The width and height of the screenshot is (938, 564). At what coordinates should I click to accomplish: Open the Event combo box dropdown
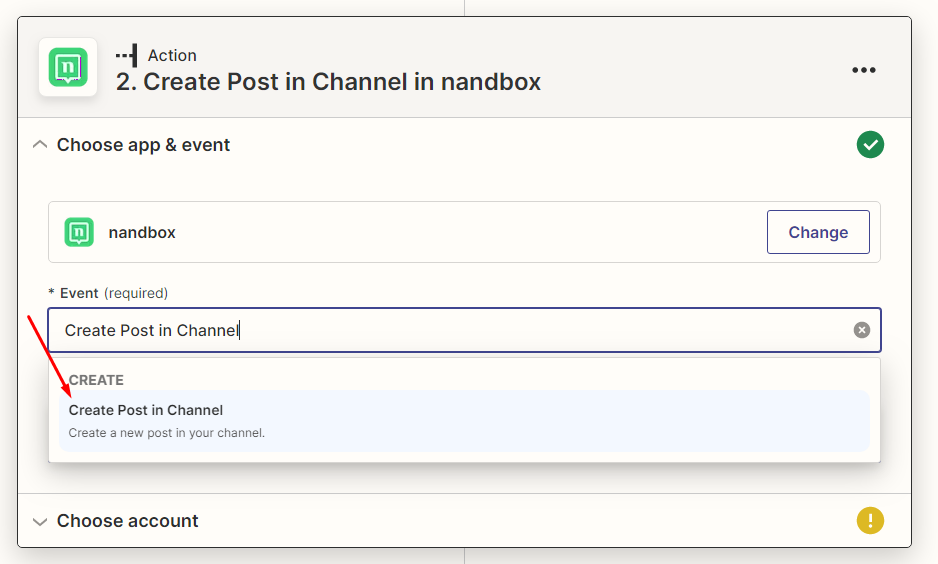click(450, 330)
